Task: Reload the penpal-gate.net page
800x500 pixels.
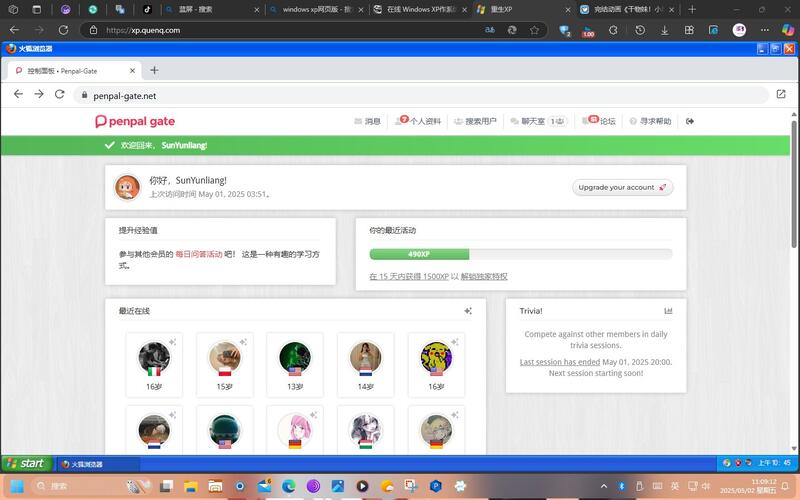Action: tap(60, 95)
